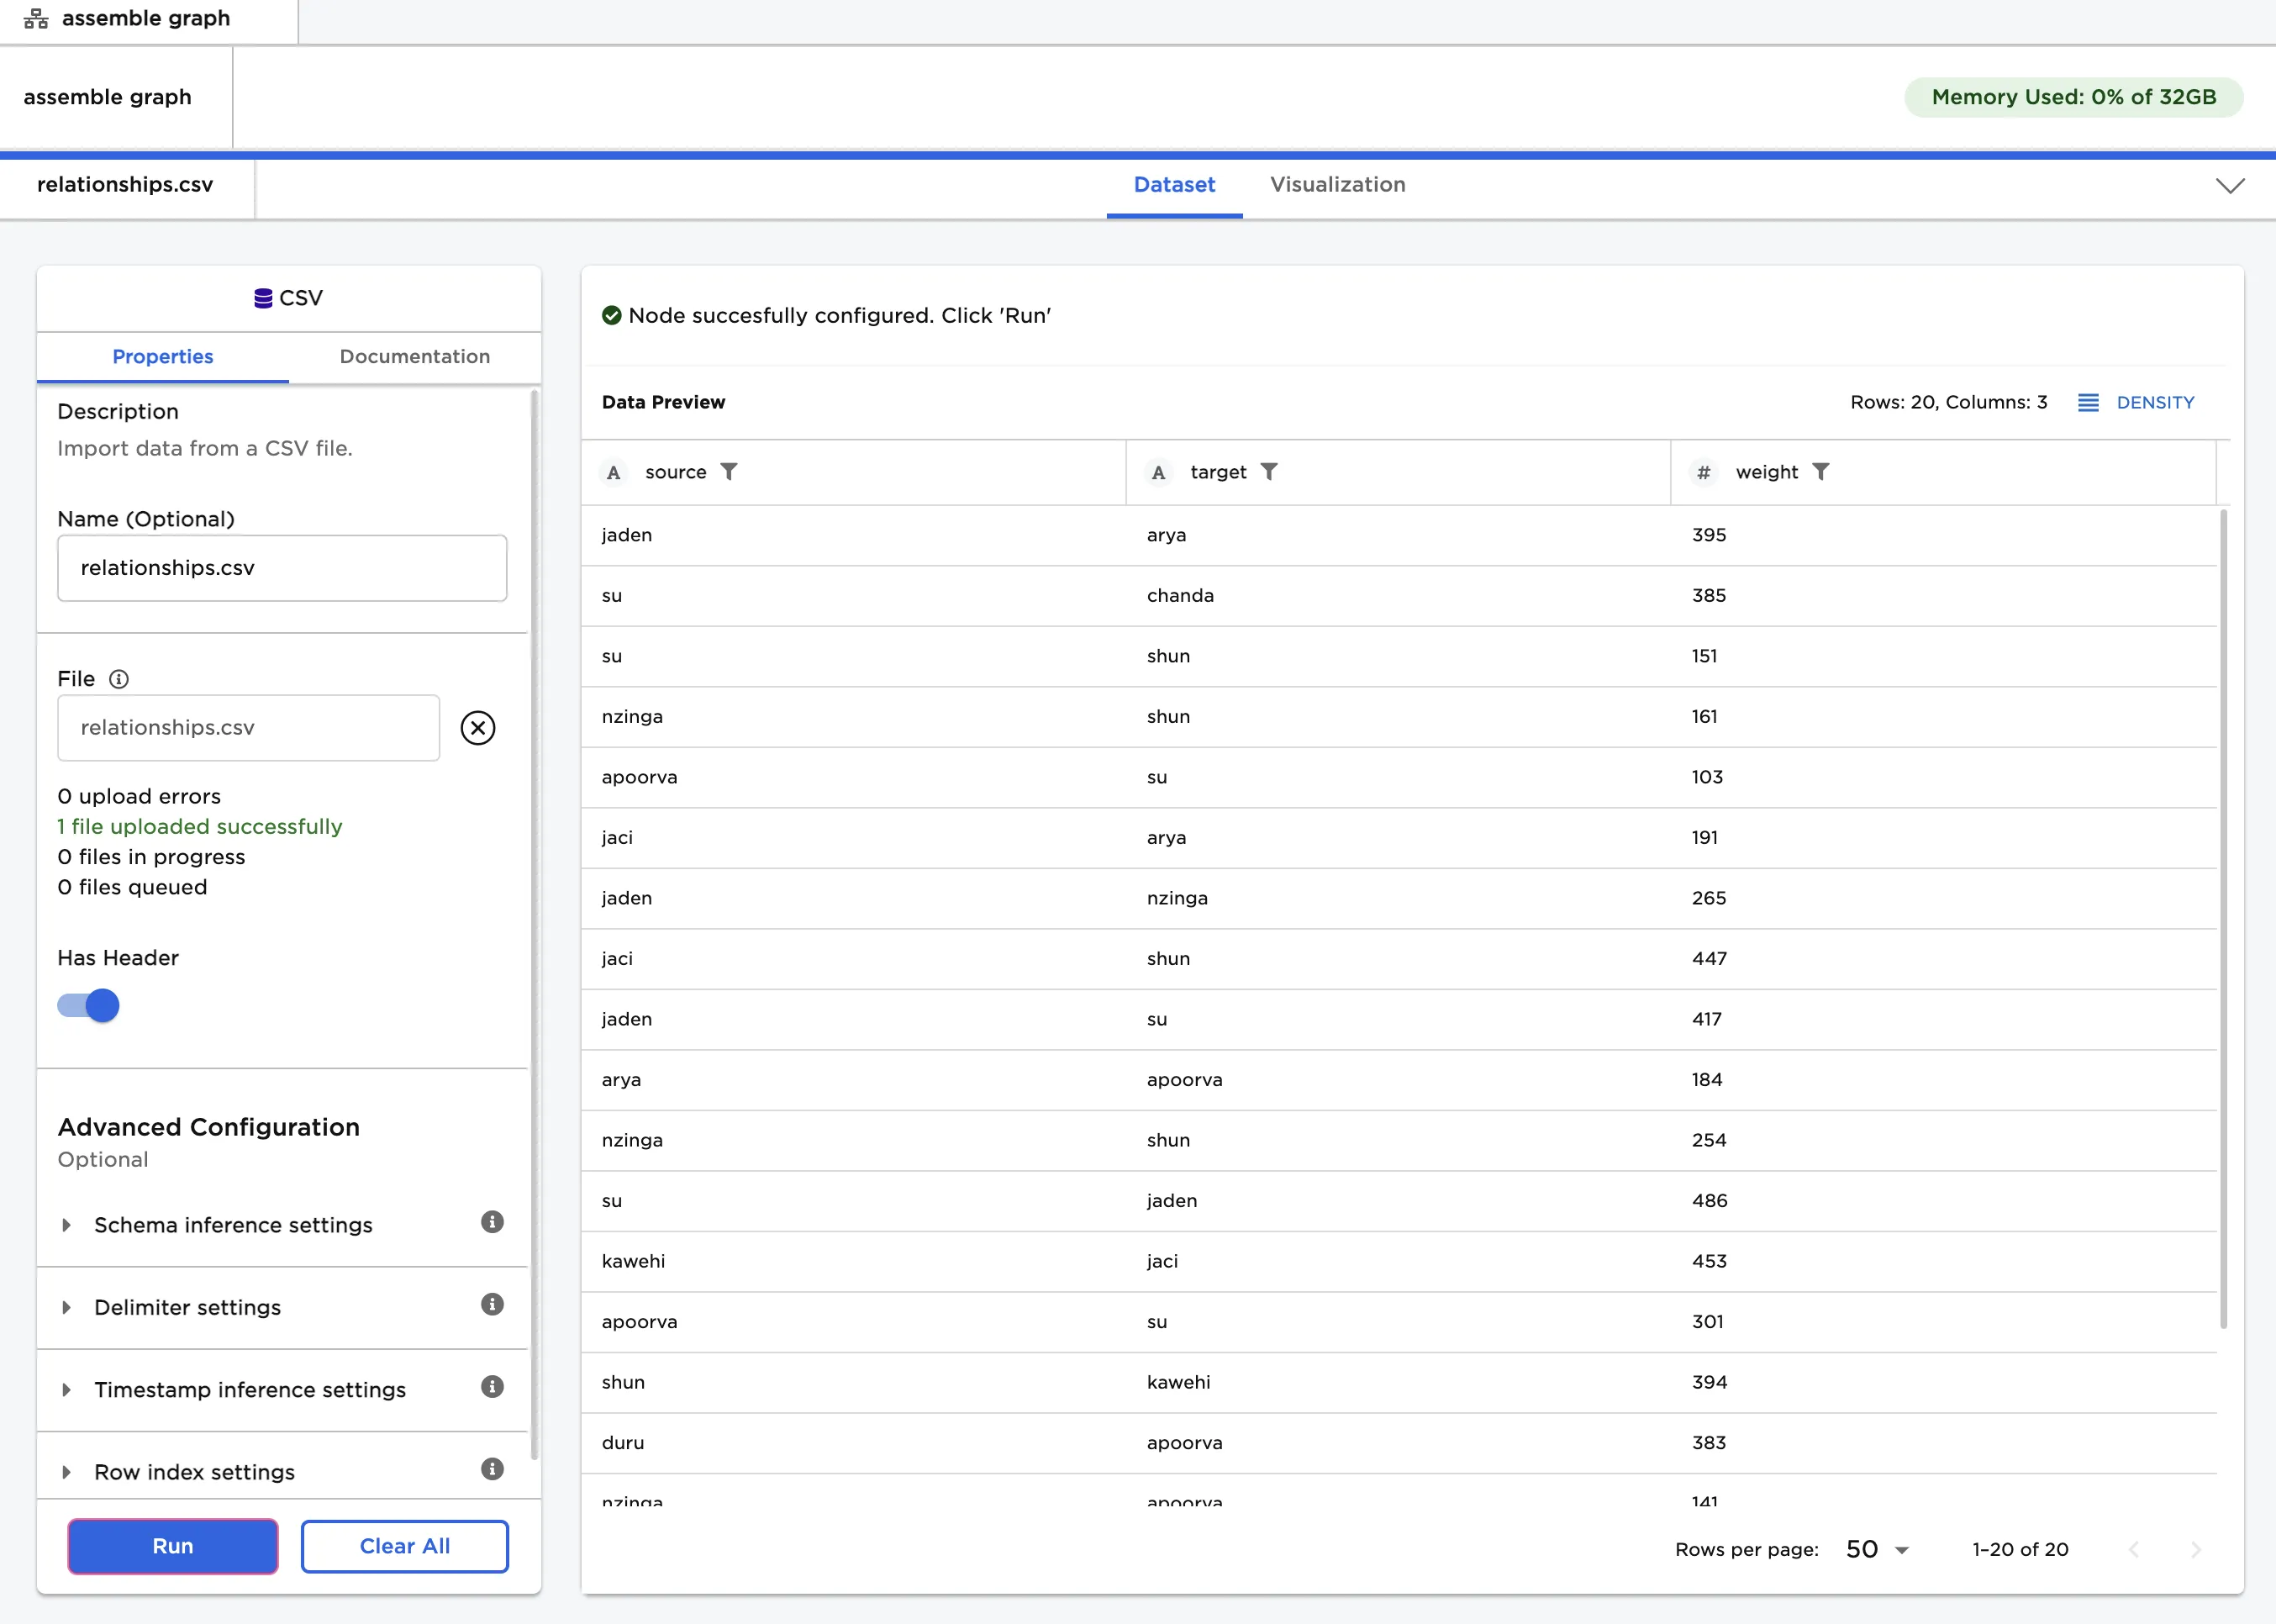Toggle the Has Header switch
The width and height of the screenshot is (2276, 1624).
pos(89,1005)
